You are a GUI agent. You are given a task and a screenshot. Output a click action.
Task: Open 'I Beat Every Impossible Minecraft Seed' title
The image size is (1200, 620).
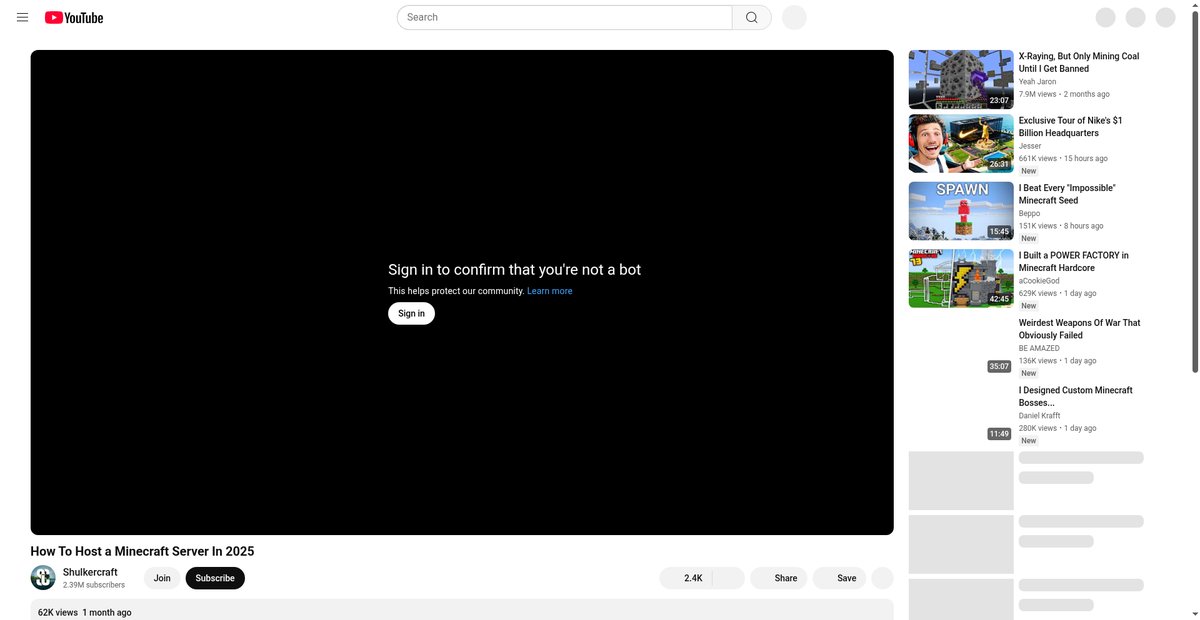[1067, 194]
